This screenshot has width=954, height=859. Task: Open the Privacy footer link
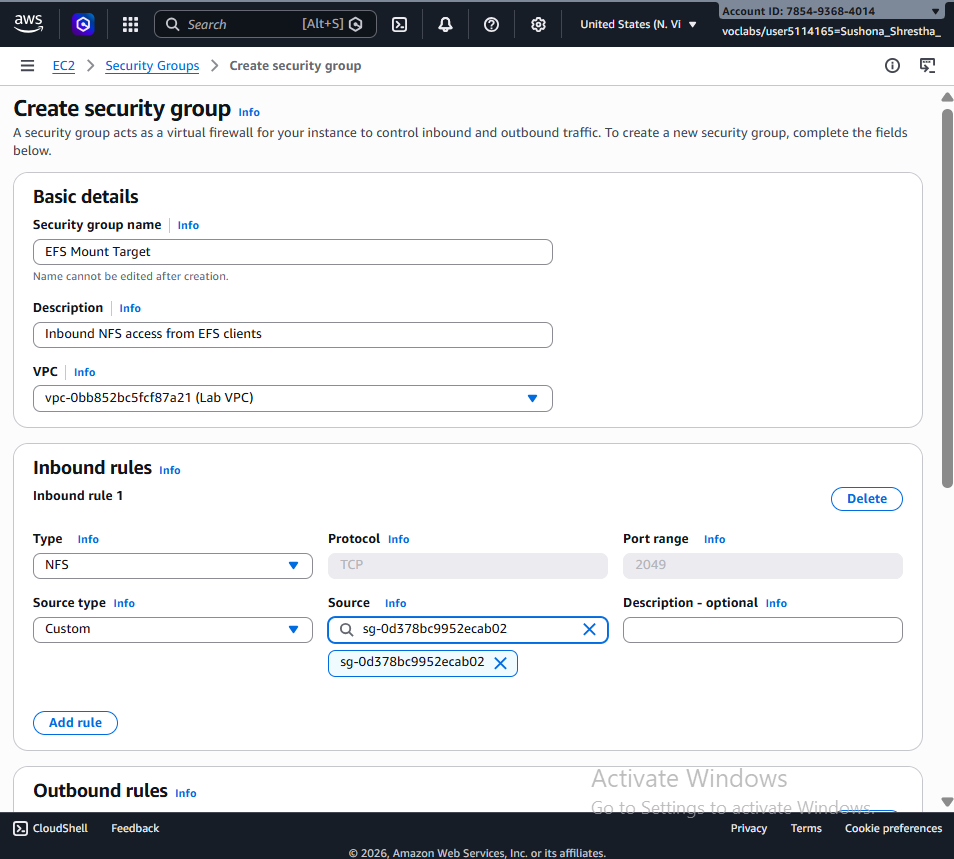pos(748,829)
